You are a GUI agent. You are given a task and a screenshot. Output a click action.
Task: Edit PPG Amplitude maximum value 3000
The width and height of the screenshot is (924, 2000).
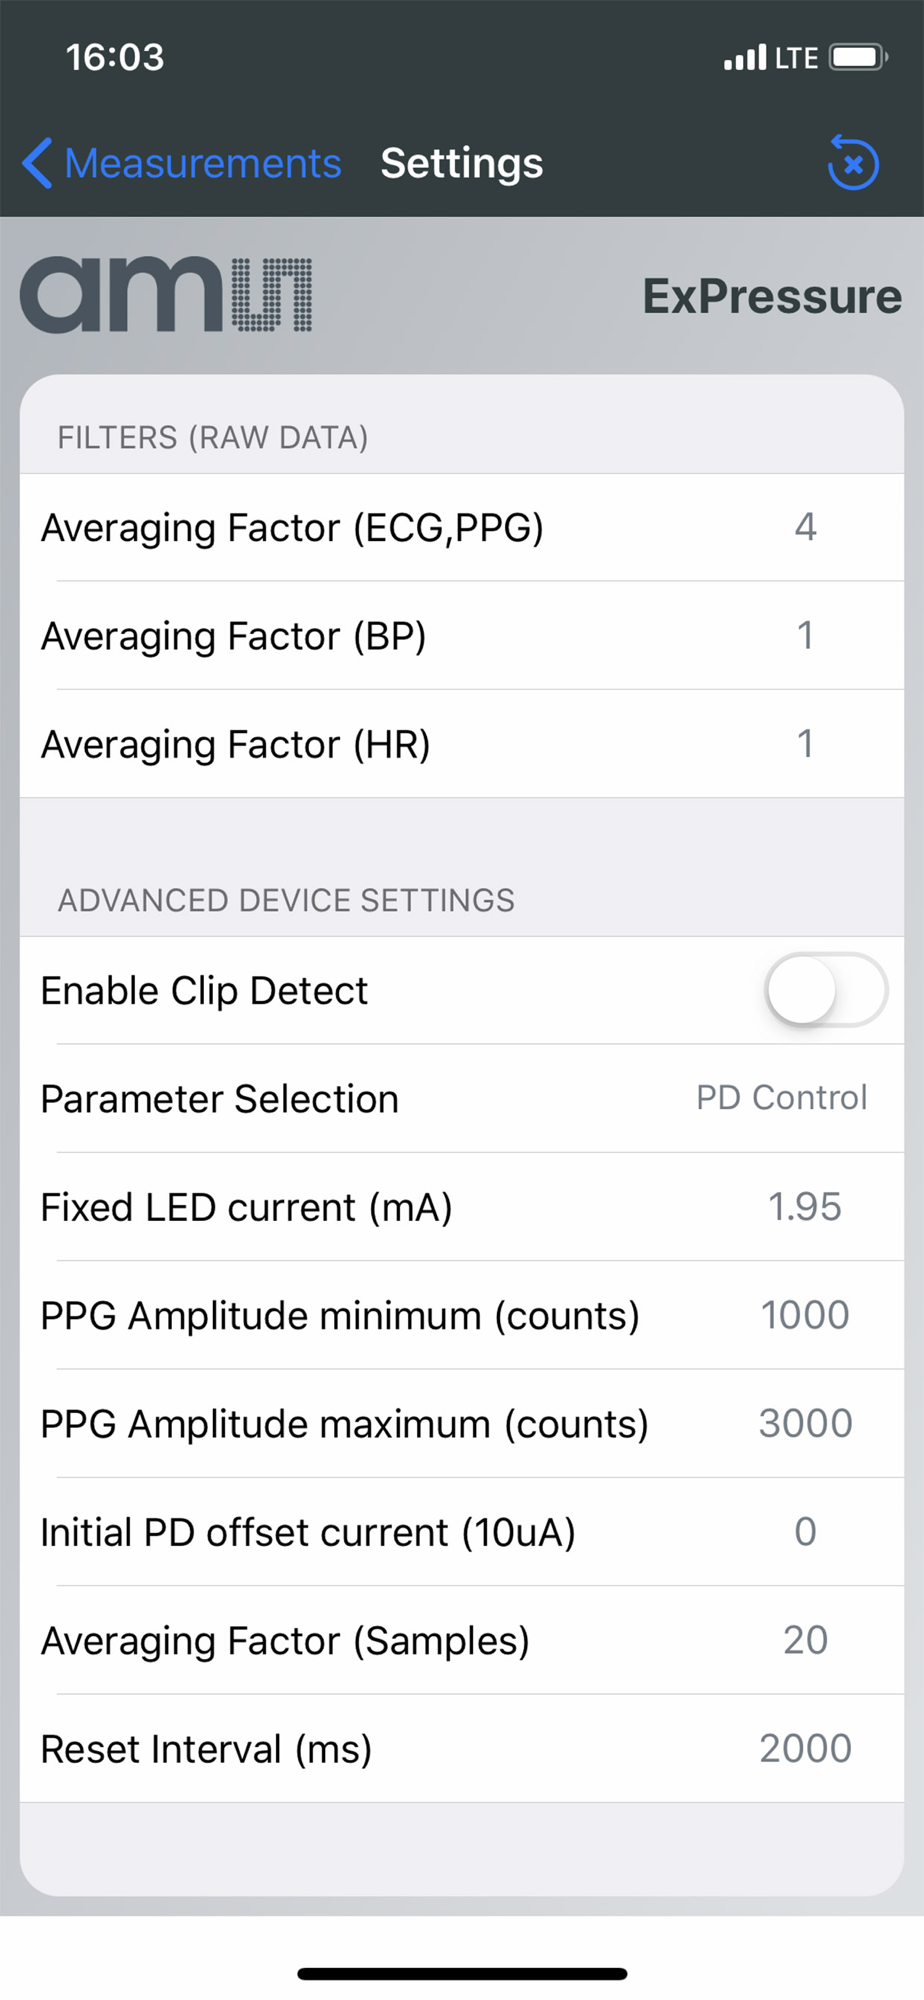click(805, 1423)
